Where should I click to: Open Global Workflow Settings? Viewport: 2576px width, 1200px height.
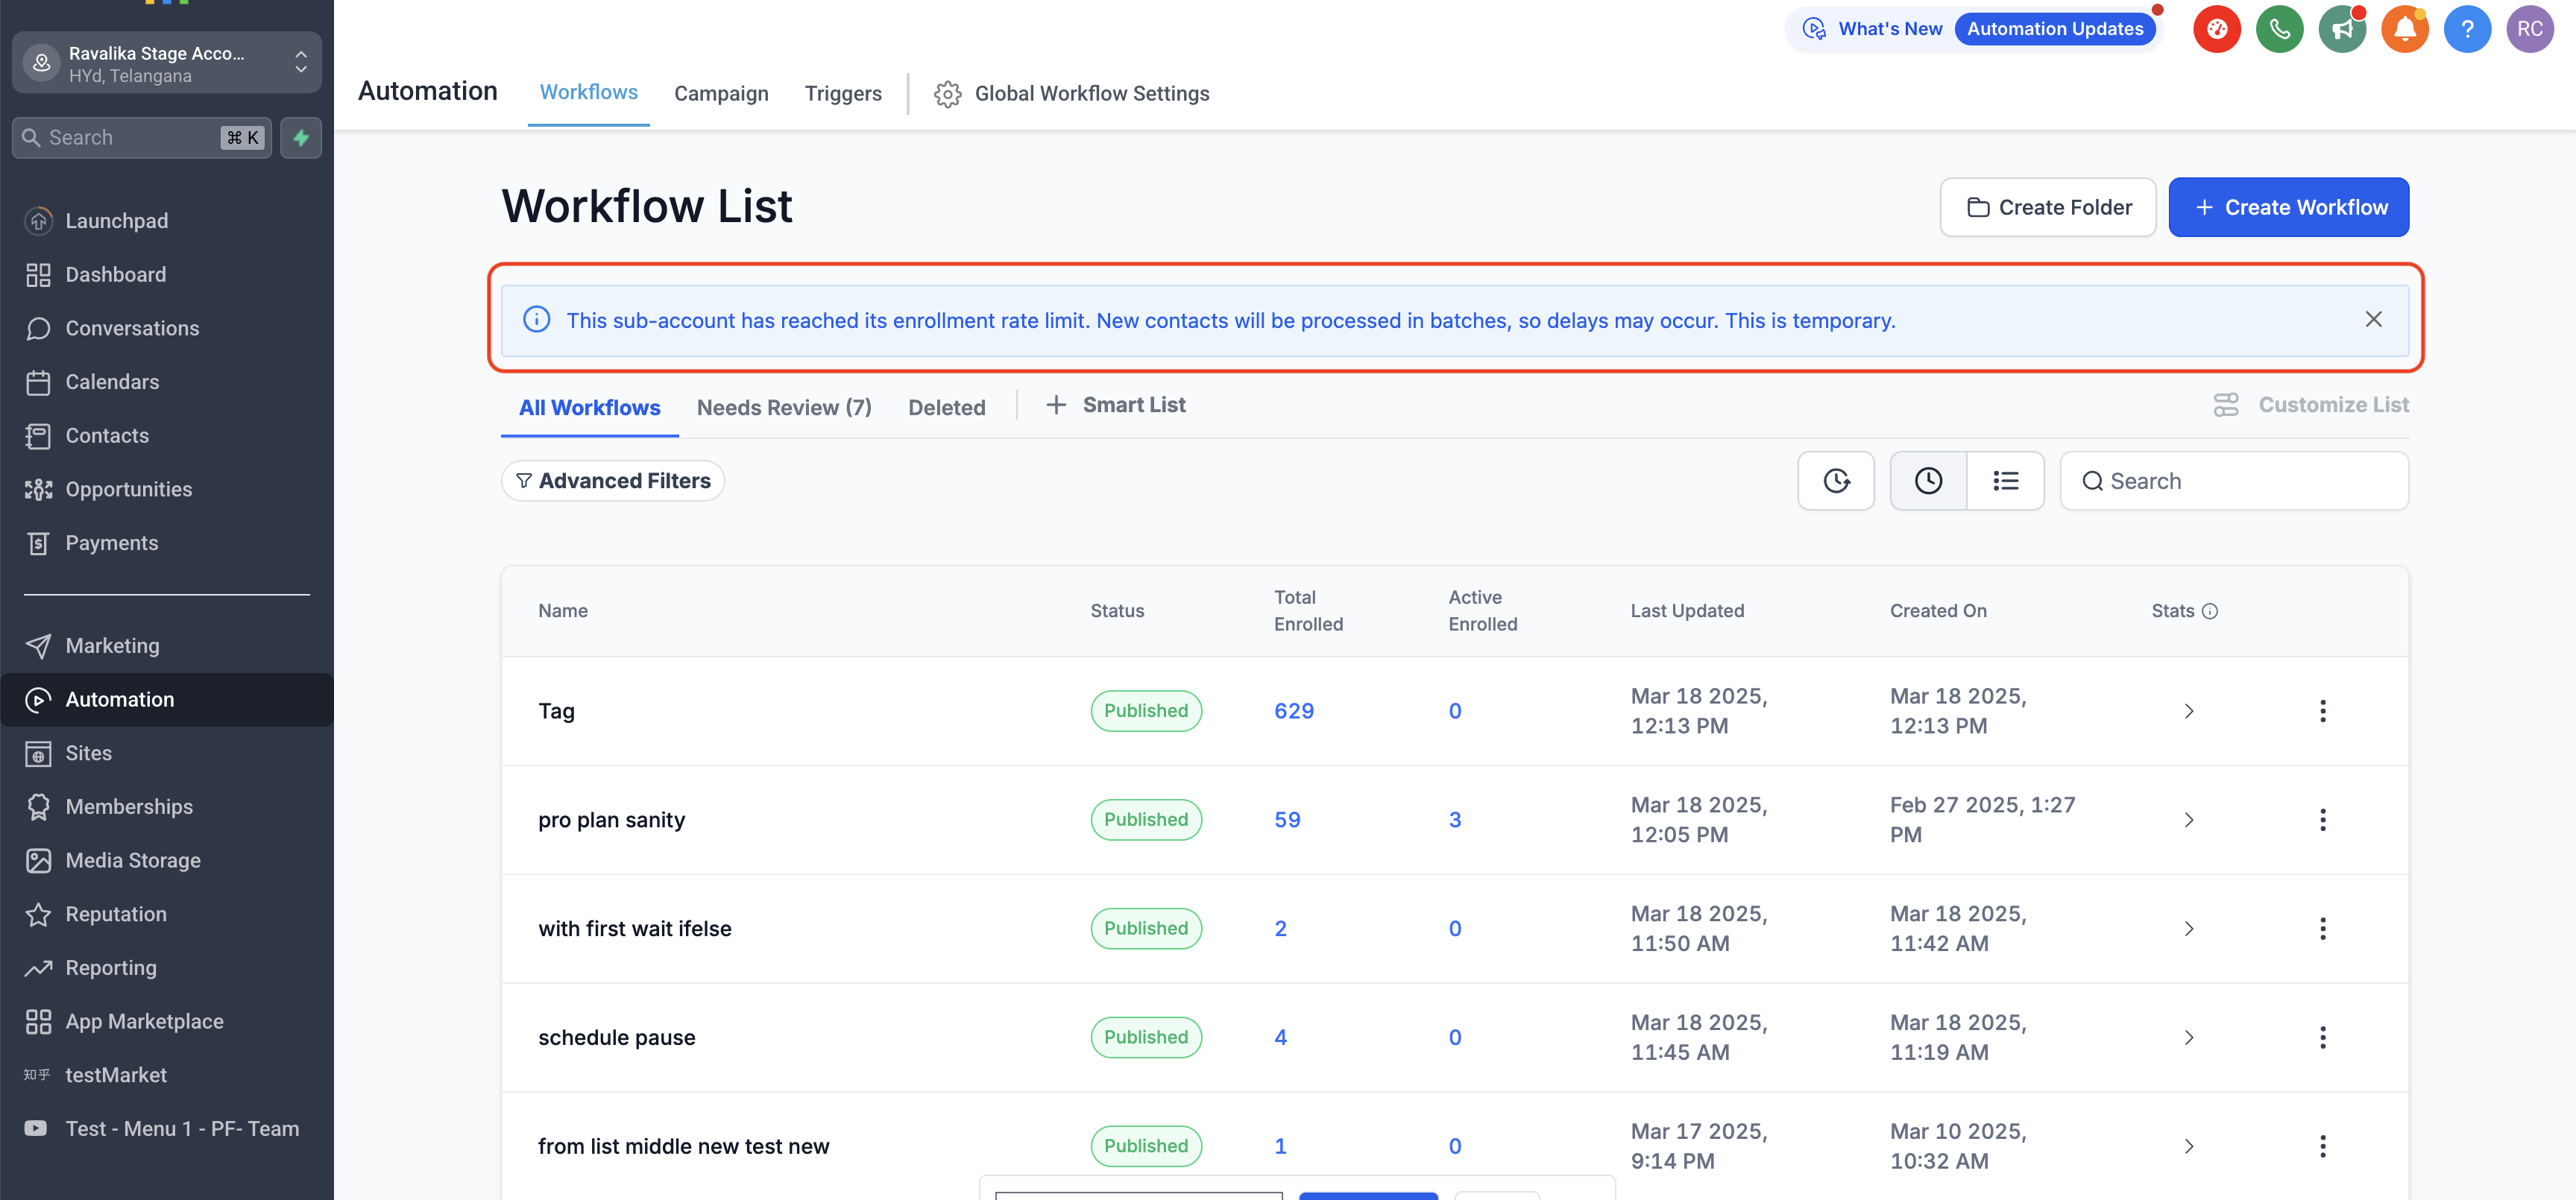pos(1072,93)
